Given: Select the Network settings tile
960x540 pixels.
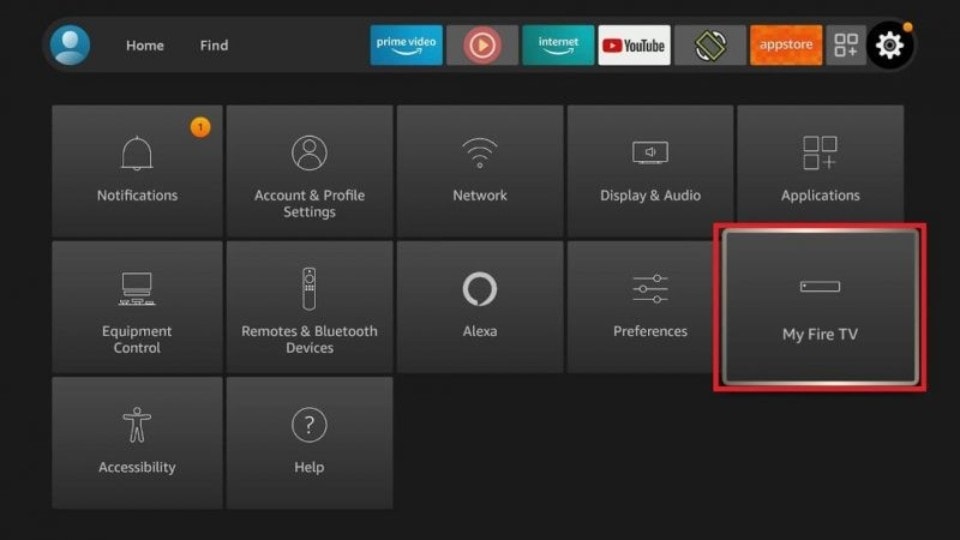Looking at the screenshot, I should [480, 169].
